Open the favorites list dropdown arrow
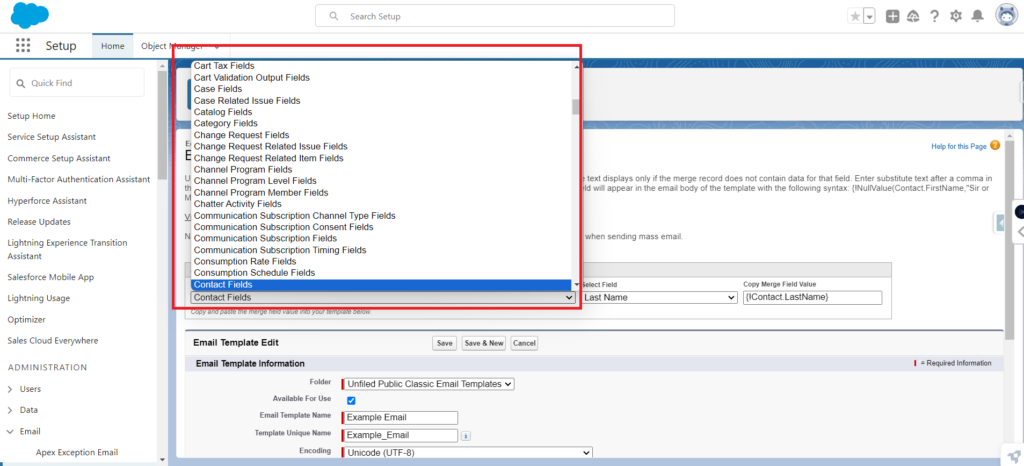This screenshot has width=1024, height=466. click(869, 16)
